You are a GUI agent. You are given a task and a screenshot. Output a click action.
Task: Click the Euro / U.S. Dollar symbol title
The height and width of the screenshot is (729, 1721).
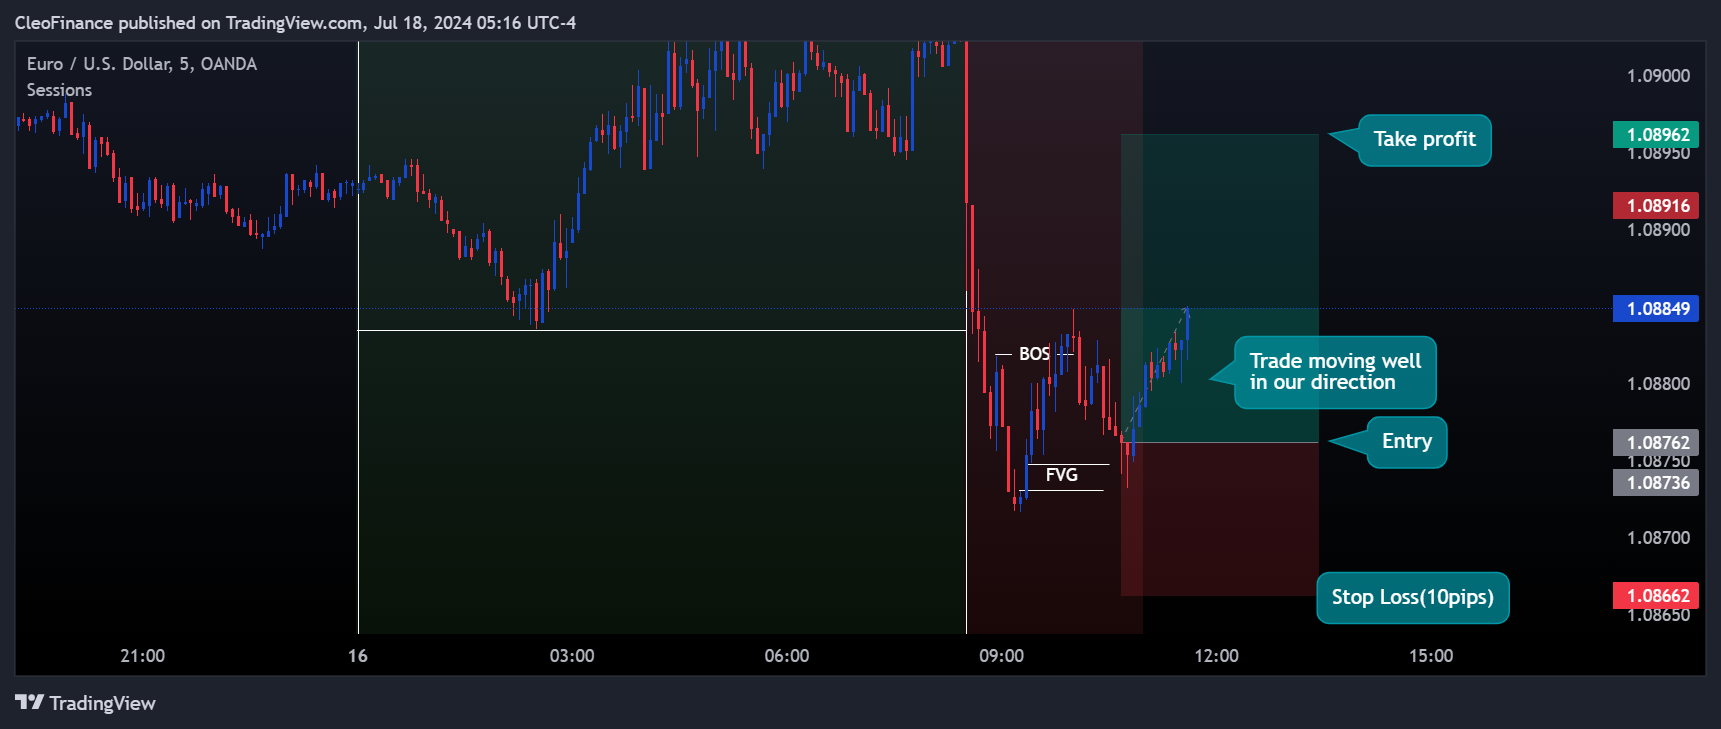(142, 64)
